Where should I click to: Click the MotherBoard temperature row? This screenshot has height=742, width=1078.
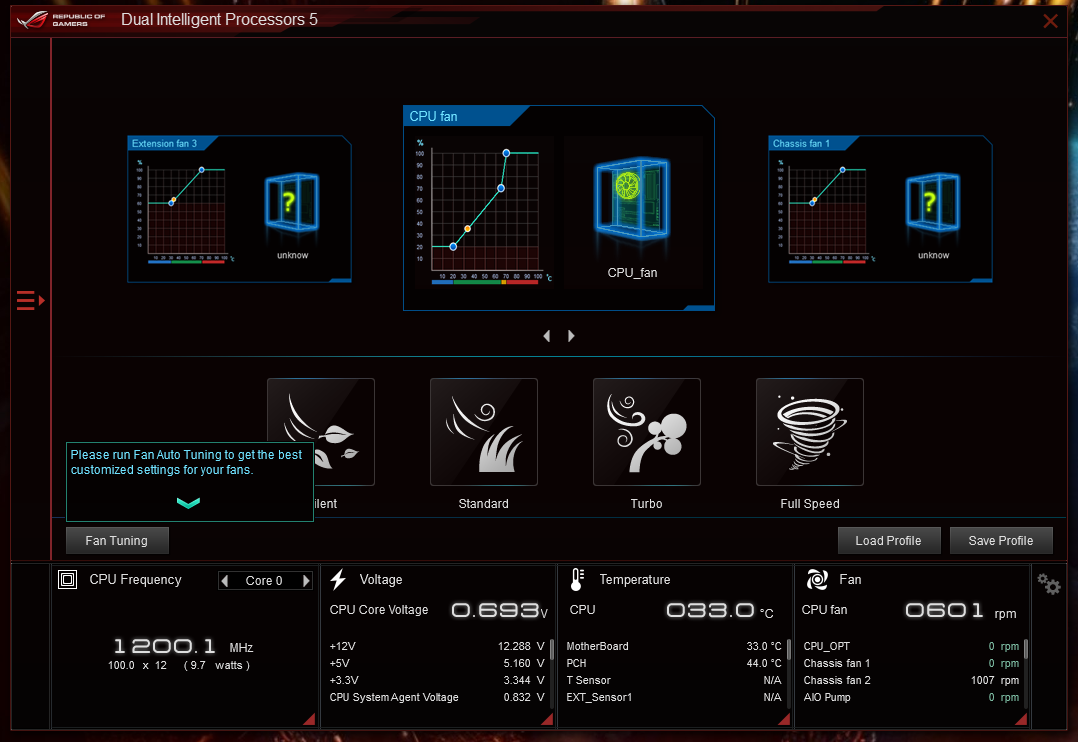[x=674, y=646]
